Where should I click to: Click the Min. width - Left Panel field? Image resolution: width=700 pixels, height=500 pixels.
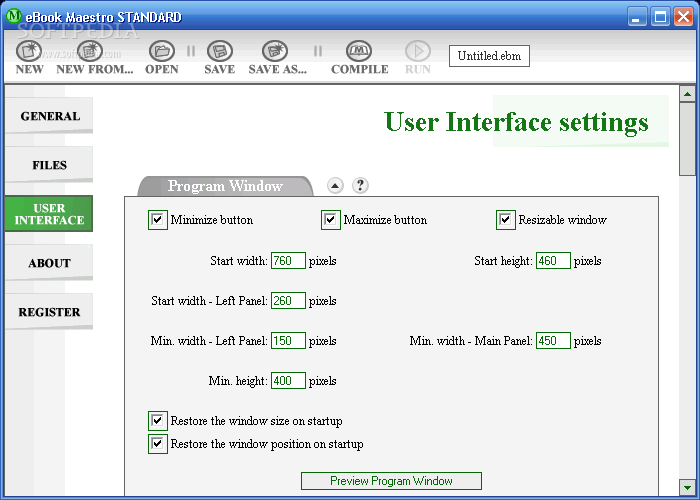[288, 341]
